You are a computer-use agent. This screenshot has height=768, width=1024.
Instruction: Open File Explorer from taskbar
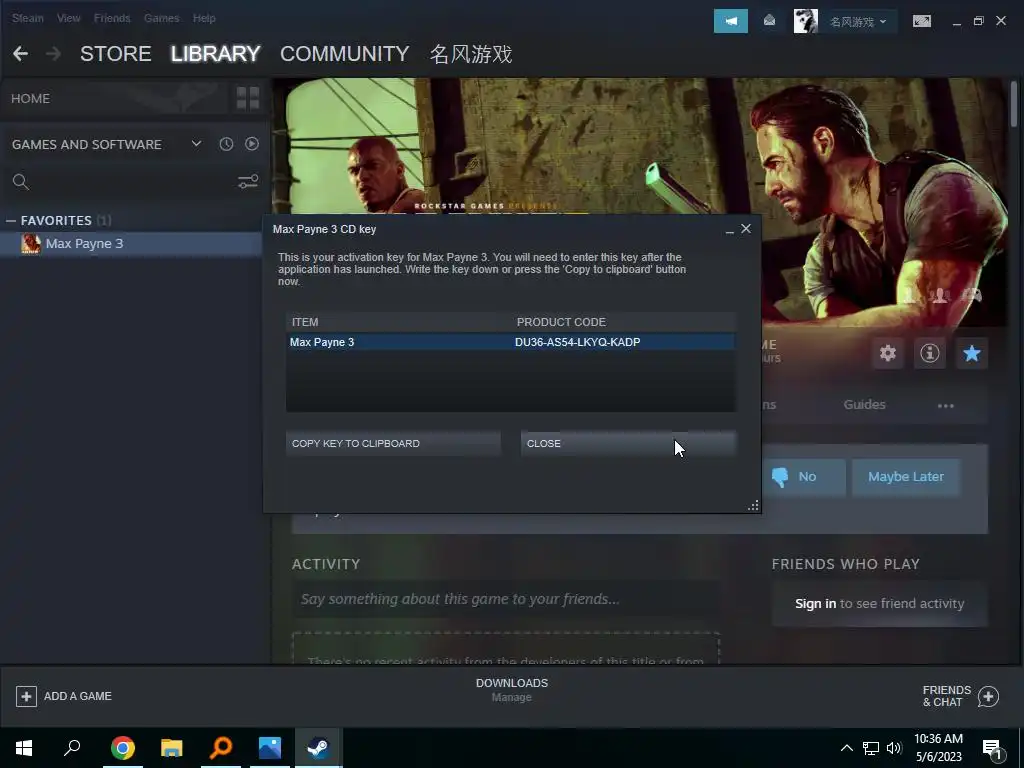tap(172, 748)
